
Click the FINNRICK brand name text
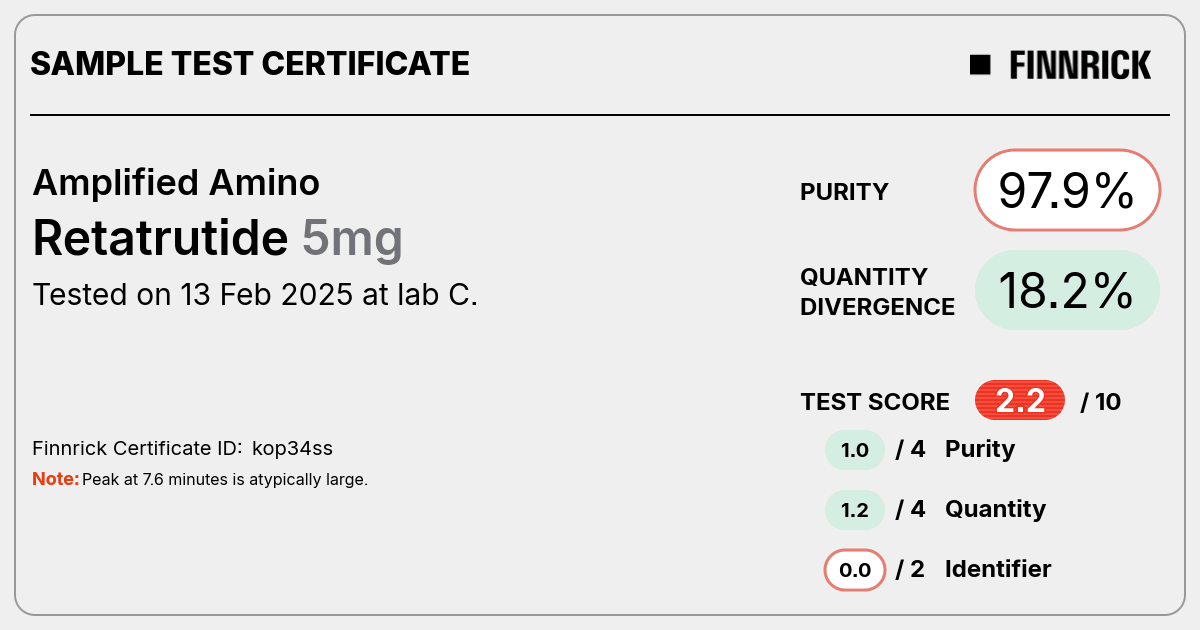pyautogui.click(x=1080, y=65)
